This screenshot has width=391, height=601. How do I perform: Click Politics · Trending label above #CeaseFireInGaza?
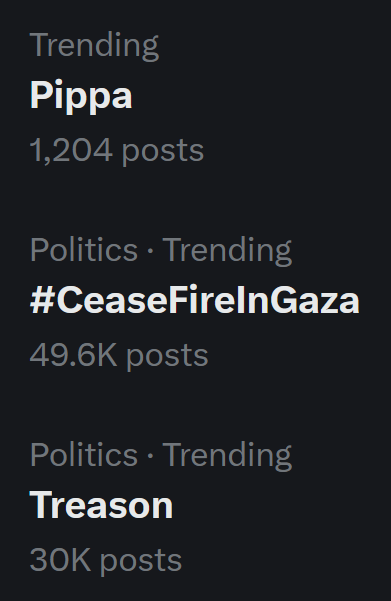click(161, 251)
